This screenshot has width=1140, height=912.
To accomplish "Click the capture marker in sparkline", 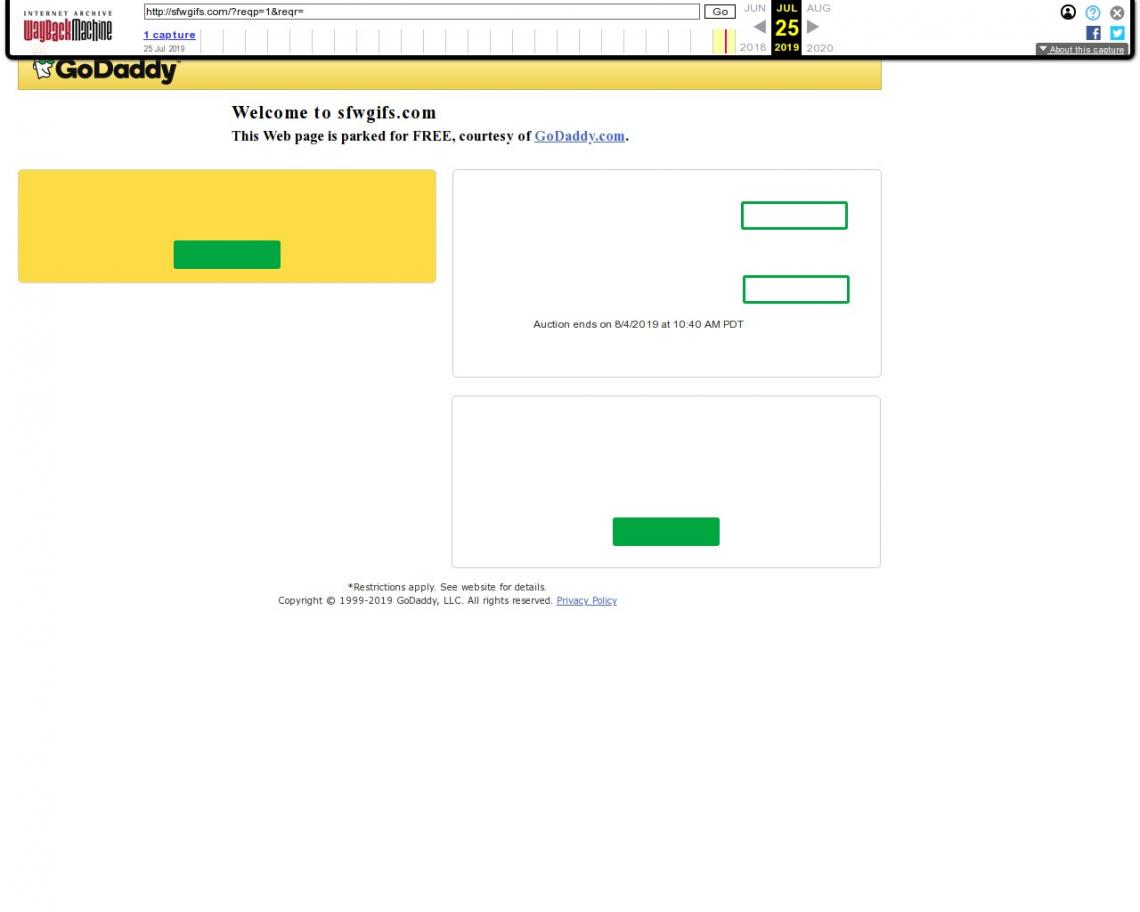I will click(725, 41).
